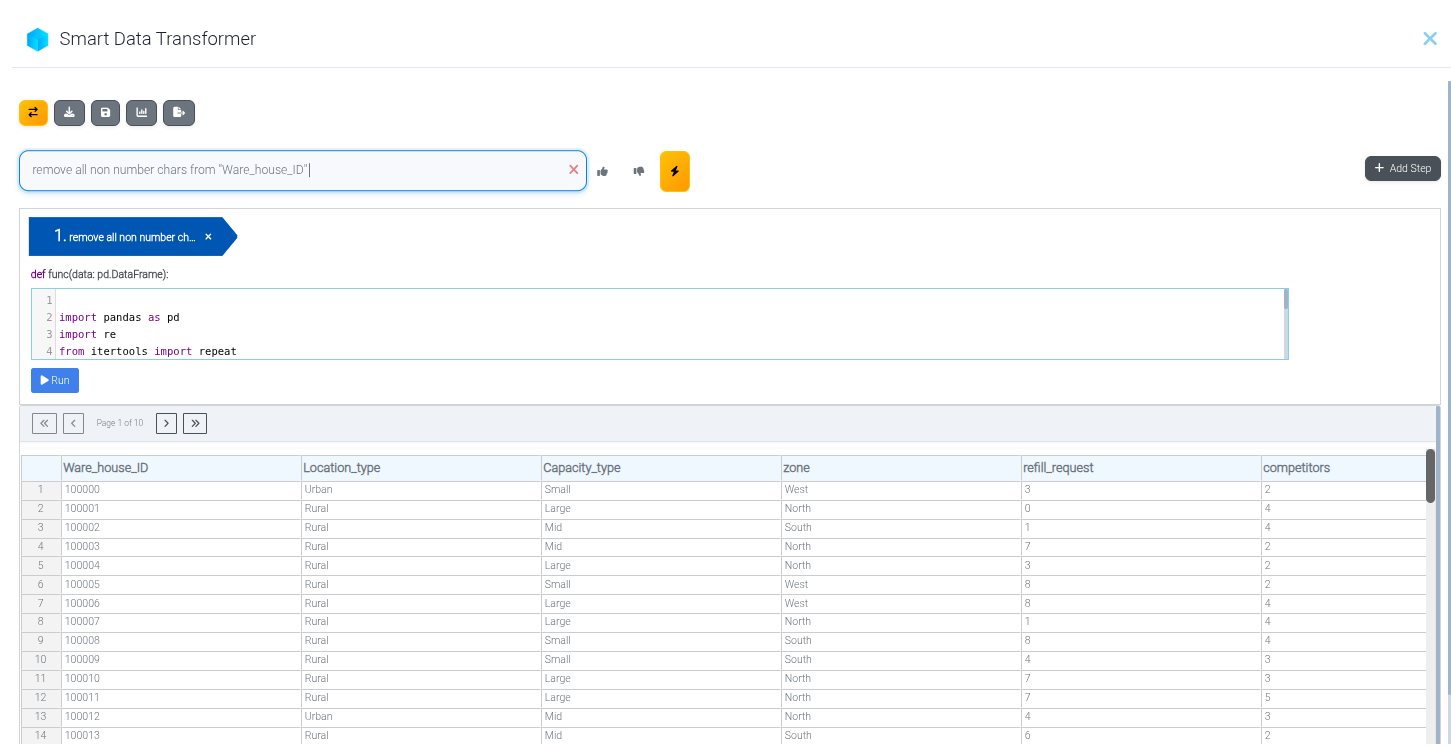
Task: Click in the transformation prompt input field
Action: pos(290,170)
